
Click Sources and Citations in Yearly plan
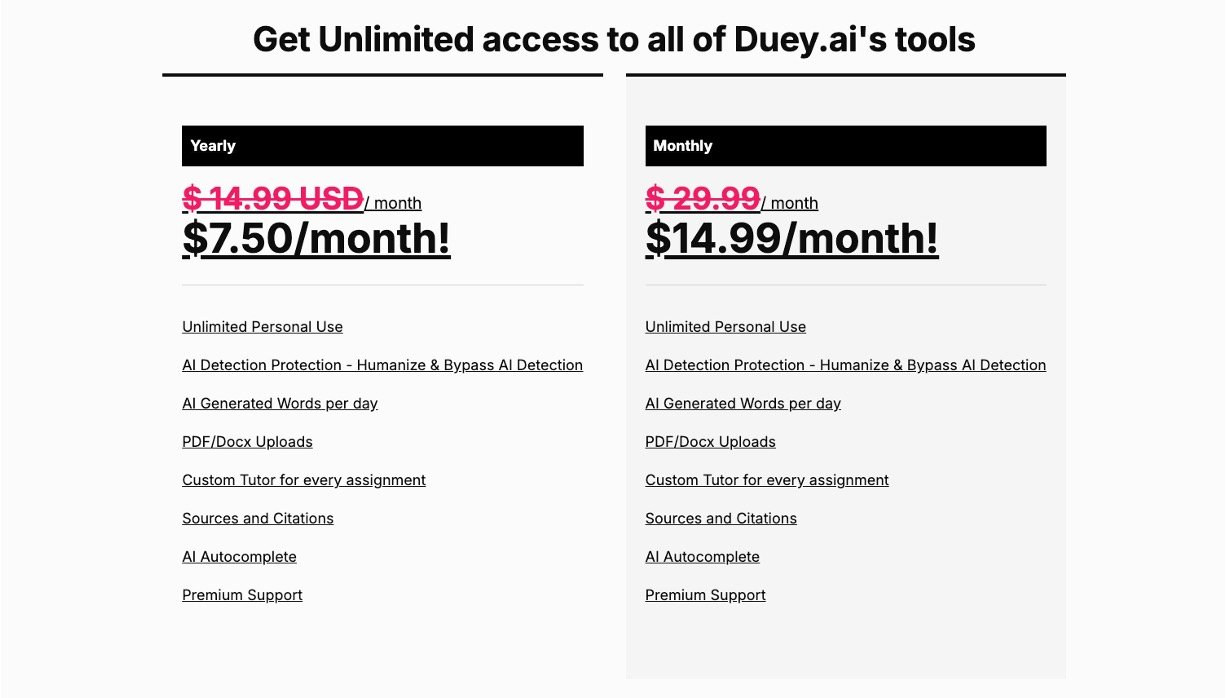tap(258, 518)
